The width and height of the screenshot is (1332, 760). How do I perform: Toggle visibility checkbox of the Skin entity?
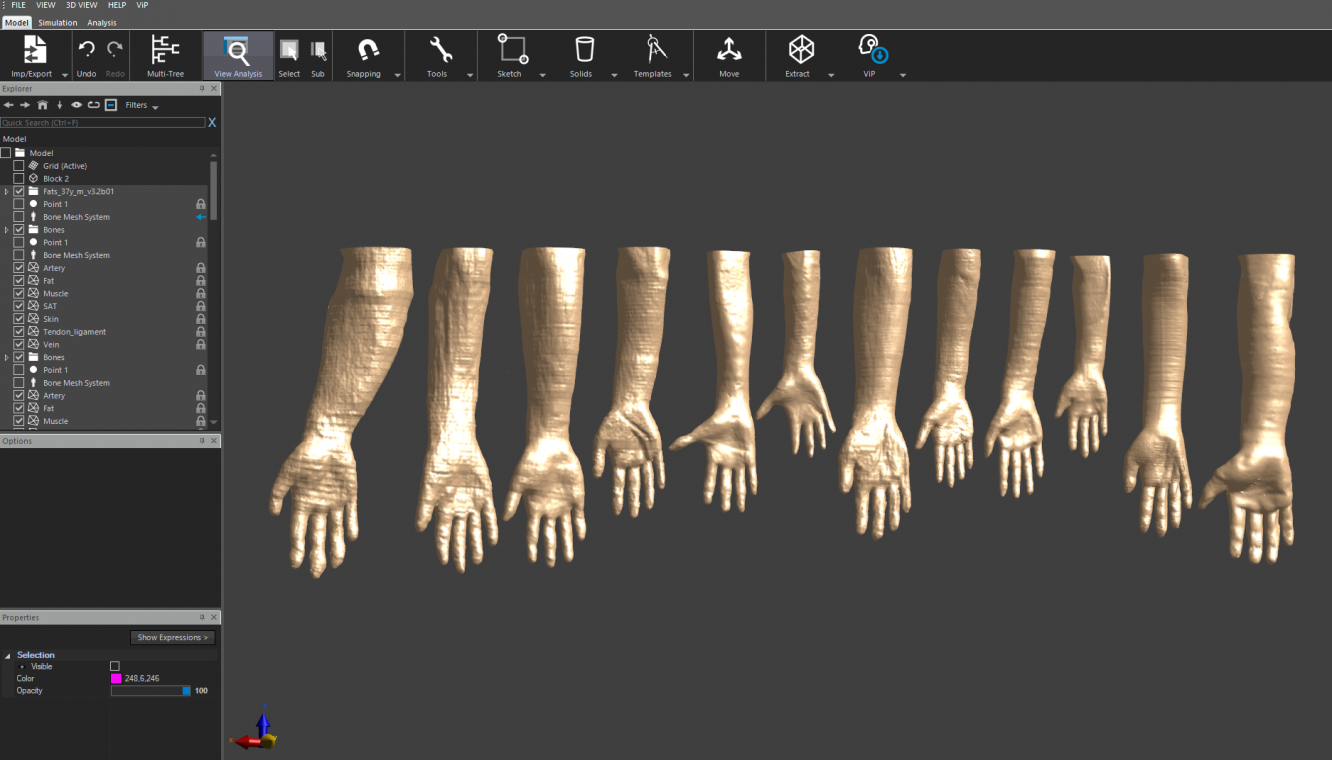click(x=18, y=318)
